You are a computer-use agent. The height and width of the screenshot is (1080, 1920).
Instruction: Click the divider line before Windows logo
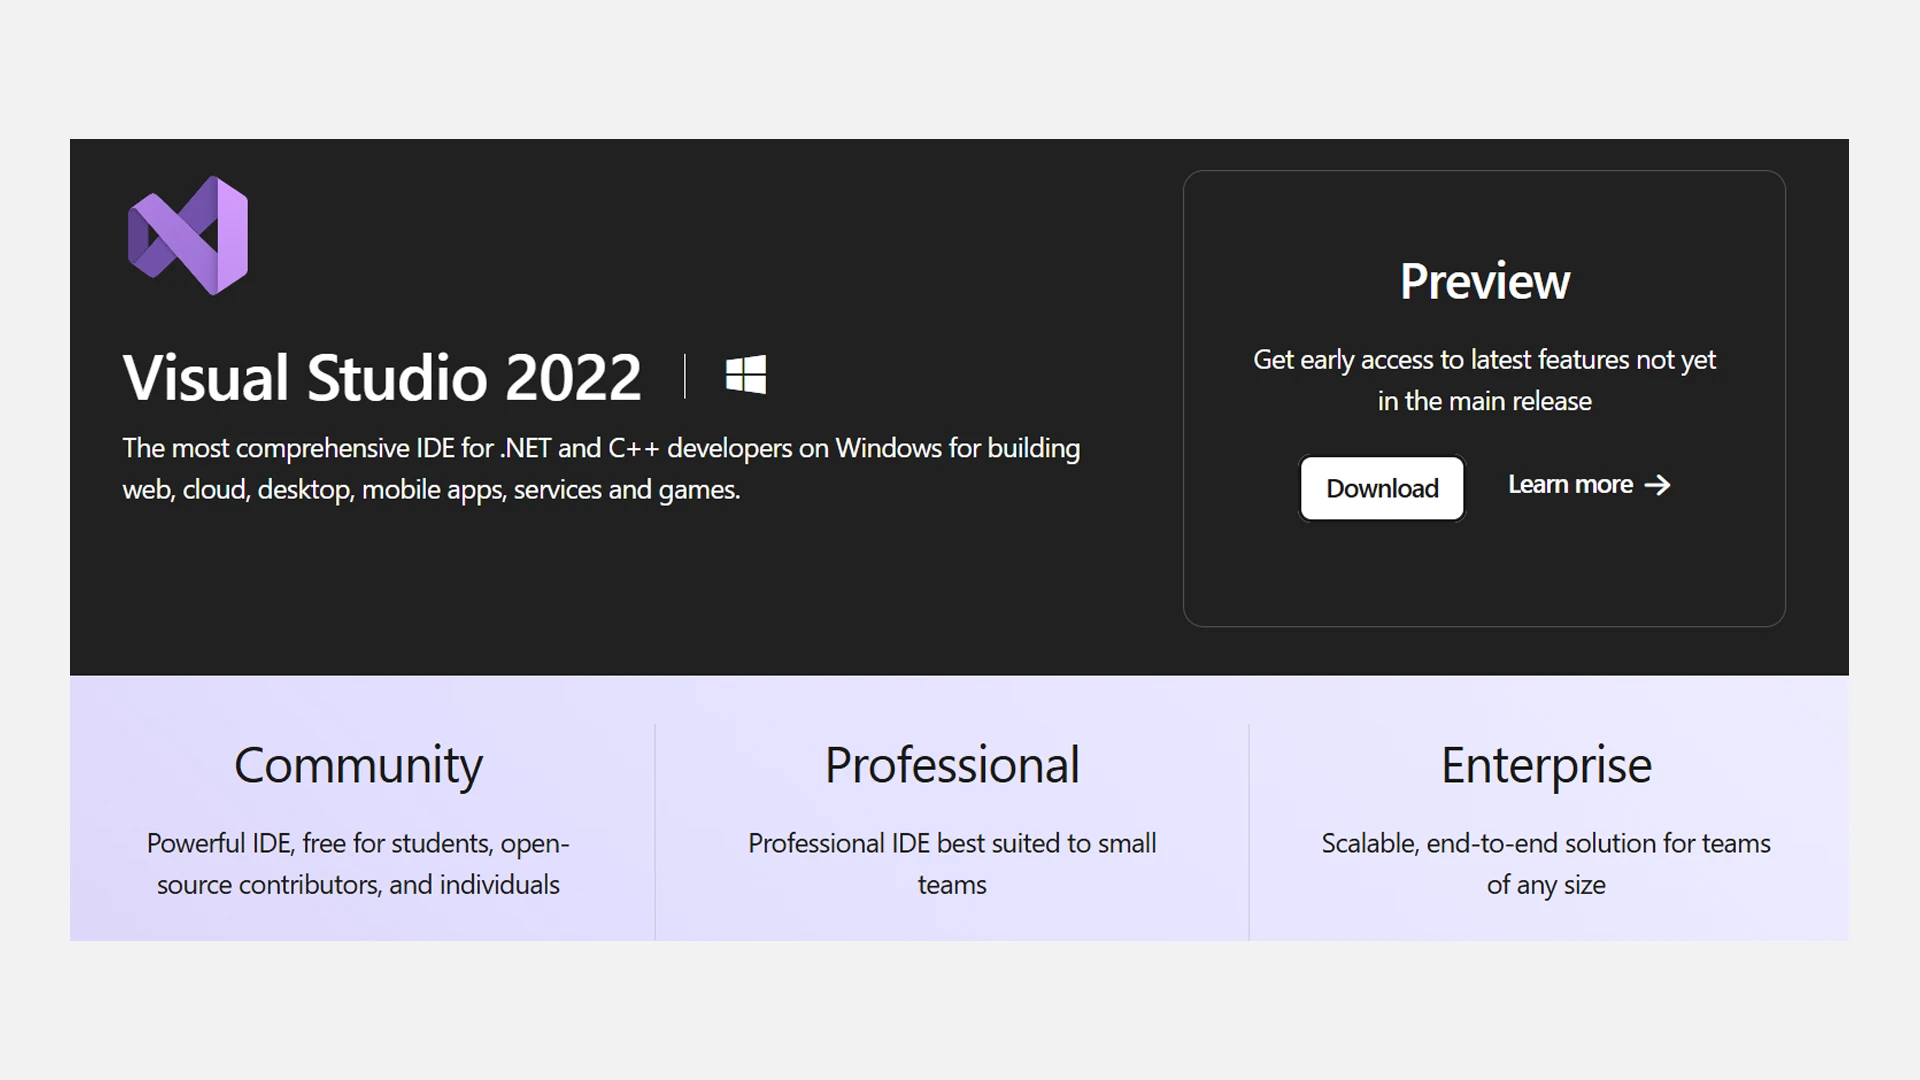click(x=685, y=376)
